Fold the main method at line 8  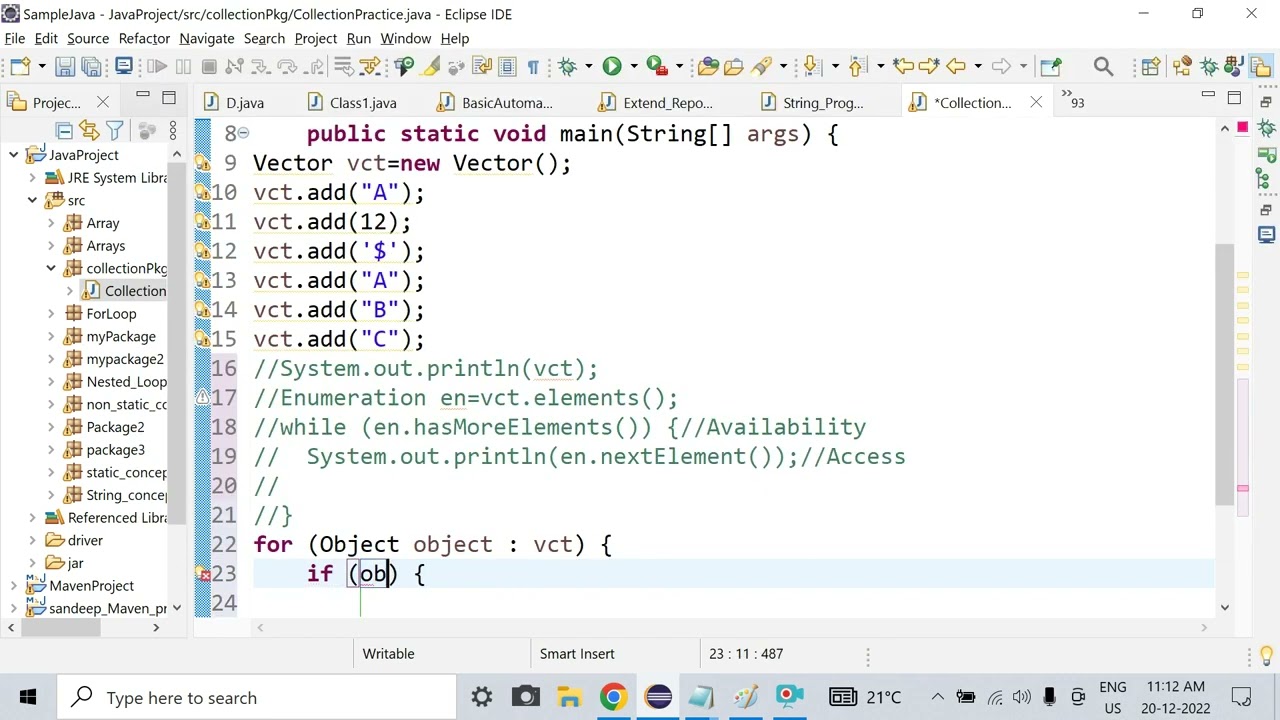pos(244,134)
